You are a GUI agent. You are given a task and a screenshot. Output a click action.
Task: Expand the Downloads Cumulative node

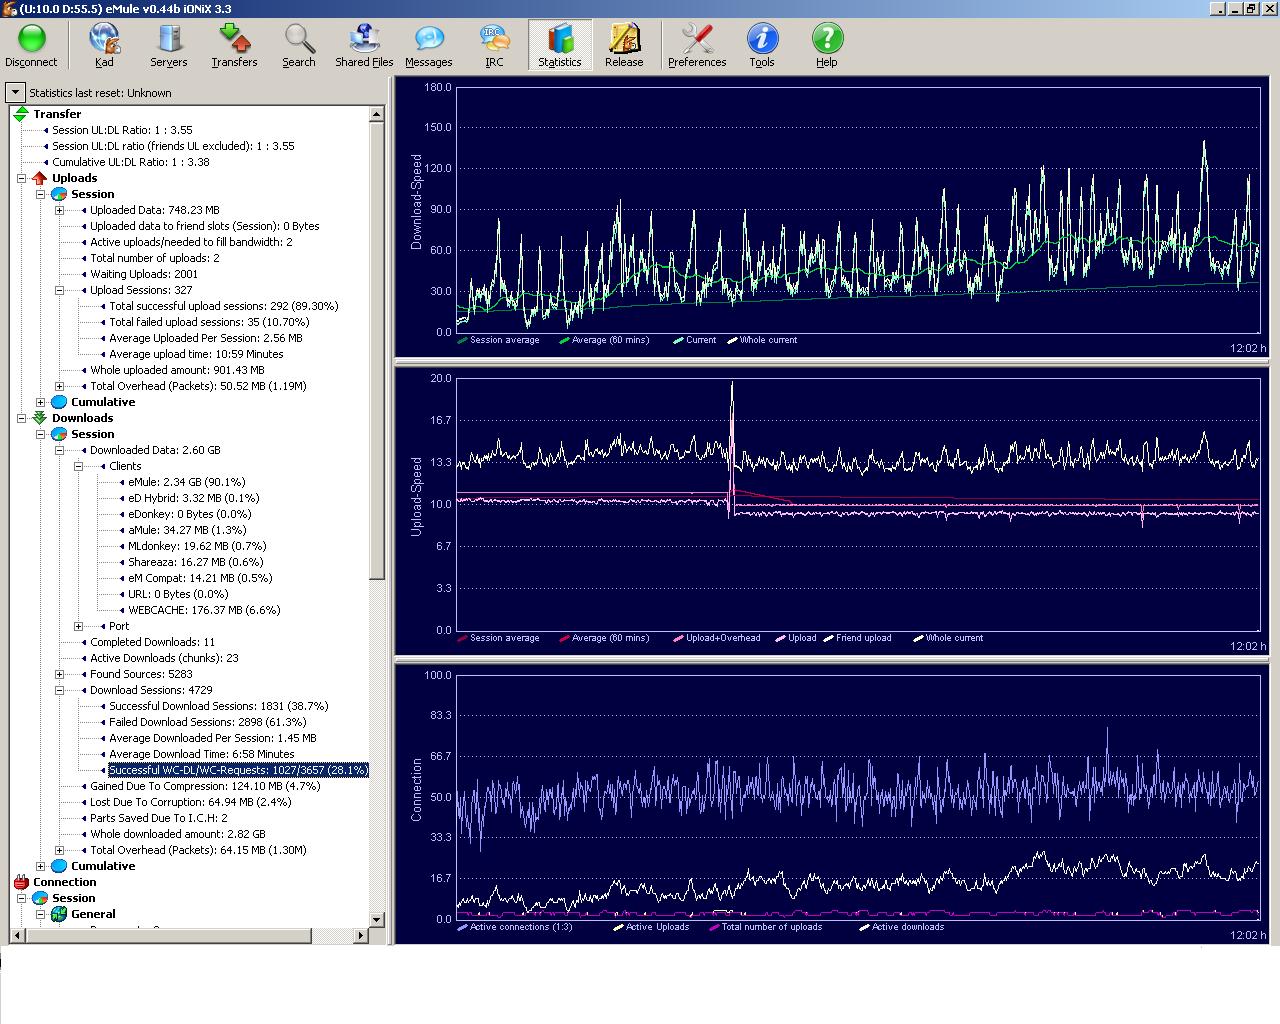(40, 866)
